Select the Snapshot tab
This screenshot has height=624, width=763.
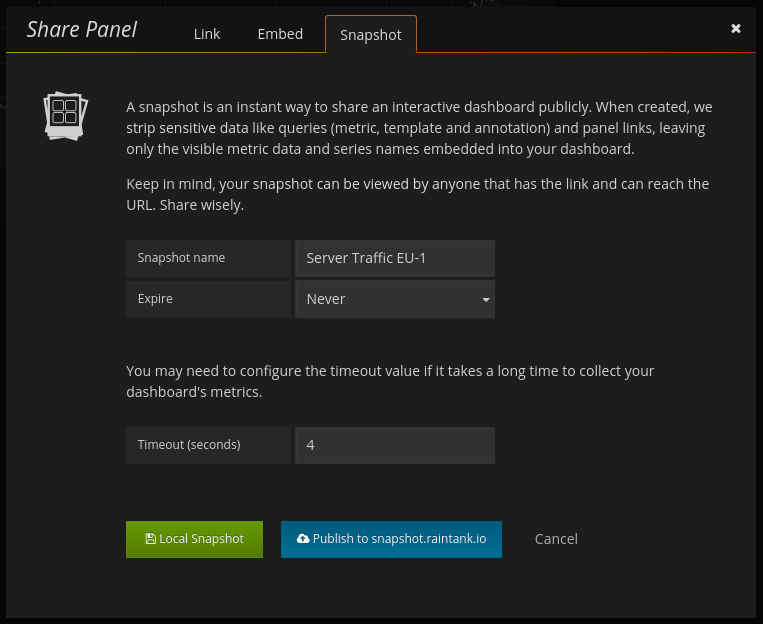pos(370,35)
